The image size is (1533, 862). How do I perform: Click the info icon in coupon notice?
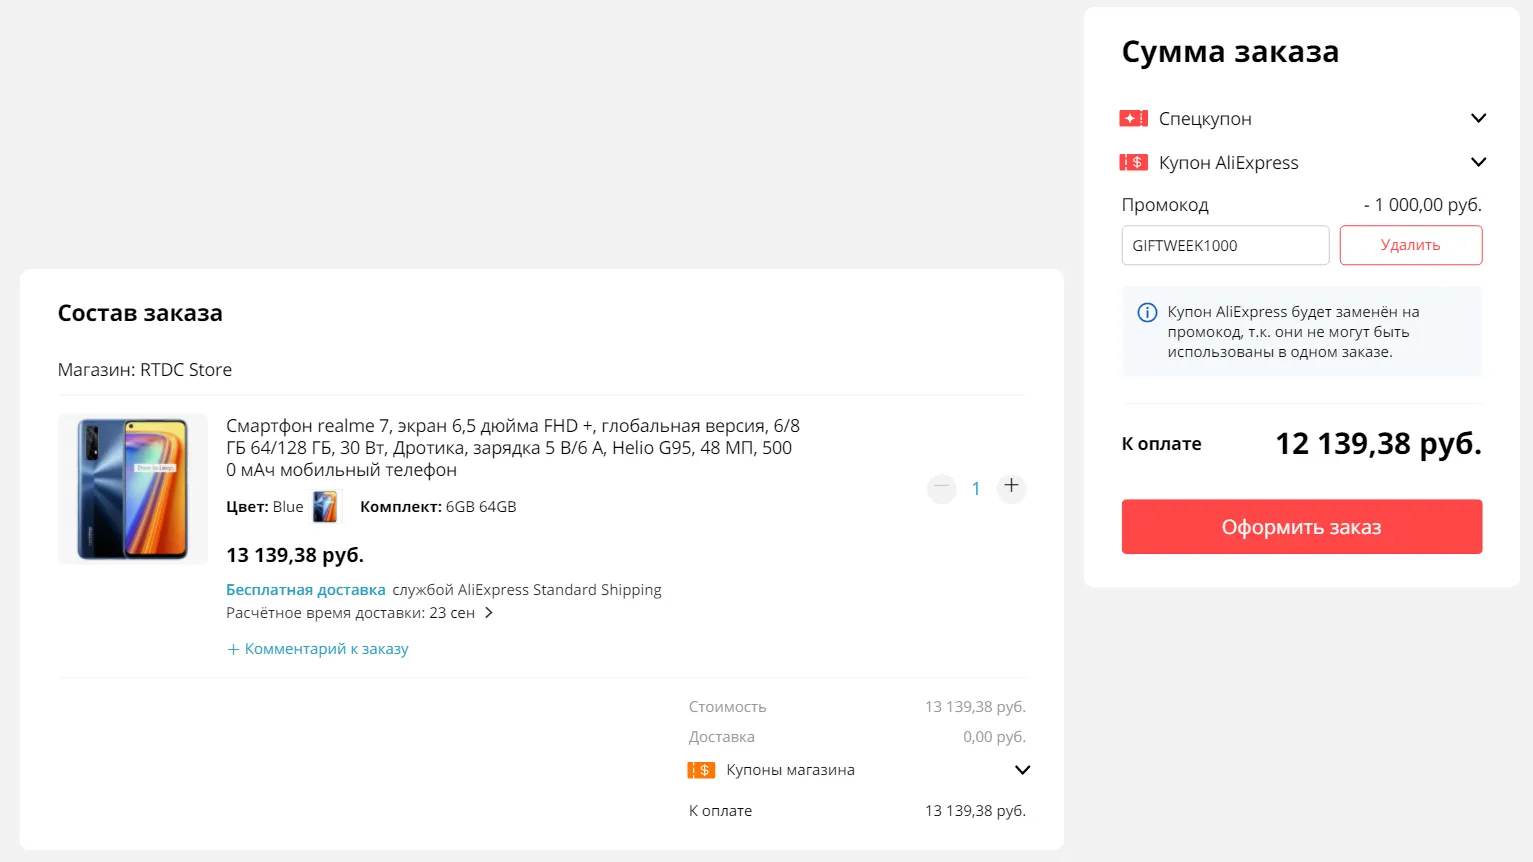point(1147,312)
